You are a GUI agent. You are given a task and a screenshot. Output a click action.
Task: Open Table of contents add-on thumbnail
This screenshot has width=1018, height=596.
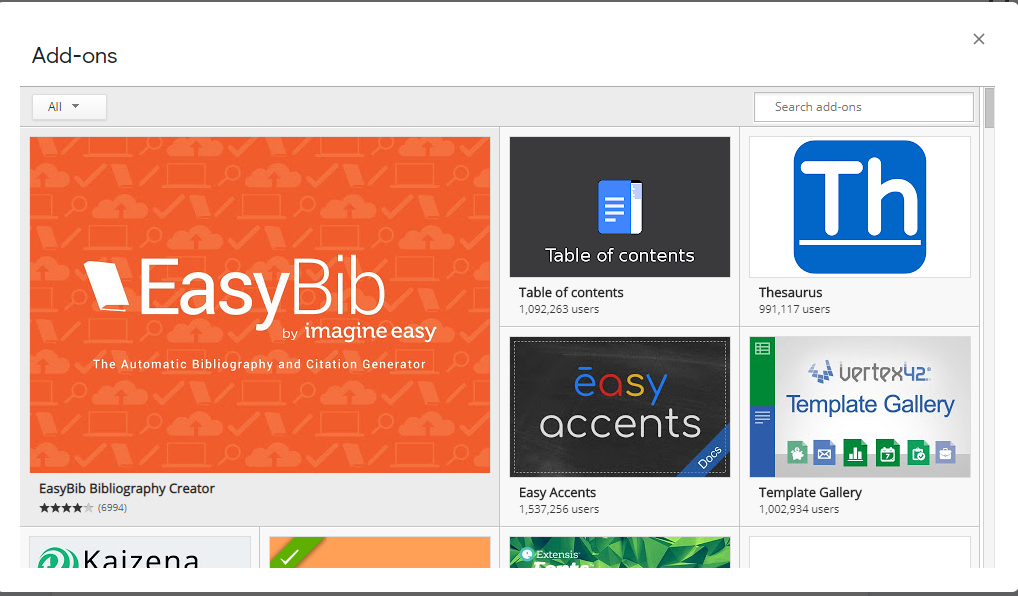(x=619, y=206)
